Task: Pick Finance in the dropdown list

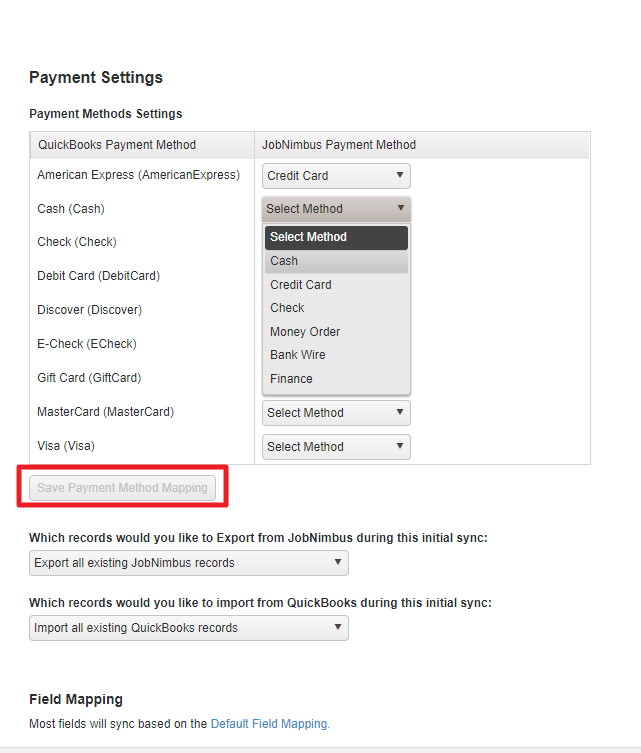Action: click(336, 379)
